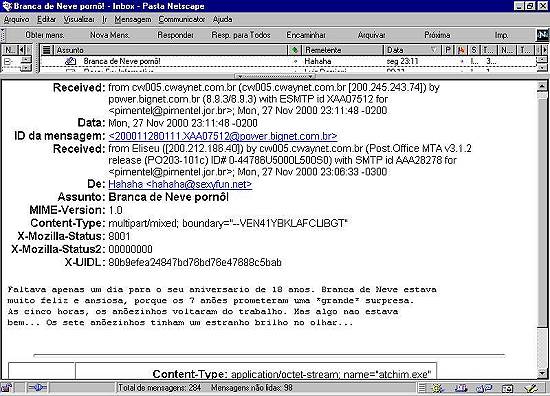Open Newsgroups icon in component bar
The height and width of the screenshot is (396, 550).
coord(484,388)
